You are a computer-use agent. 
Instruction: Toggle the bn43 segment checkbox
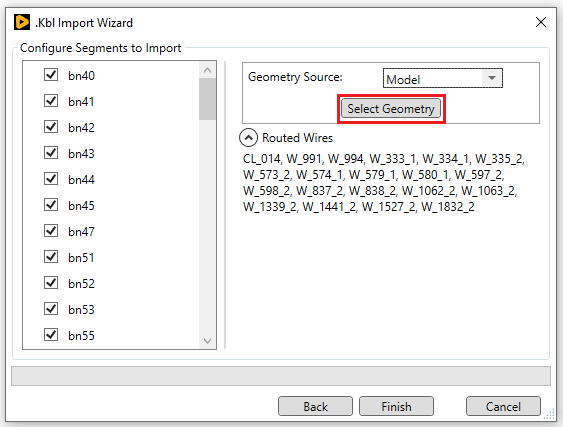click(51, 153)
